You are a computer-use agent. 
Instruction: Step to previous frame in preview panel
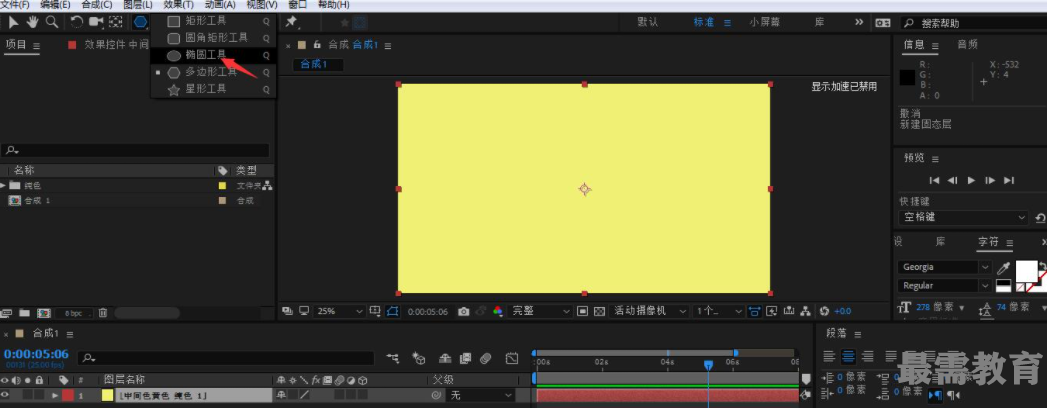[x=953, y=181]
